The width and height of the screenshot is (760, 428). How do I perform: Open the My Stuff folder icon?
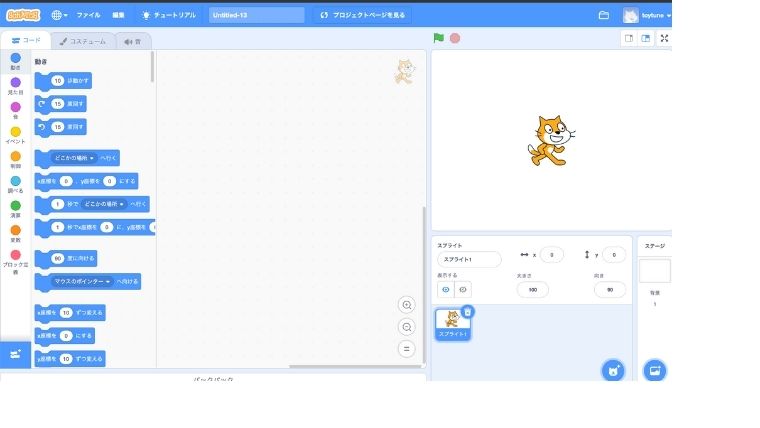(603, 15)
